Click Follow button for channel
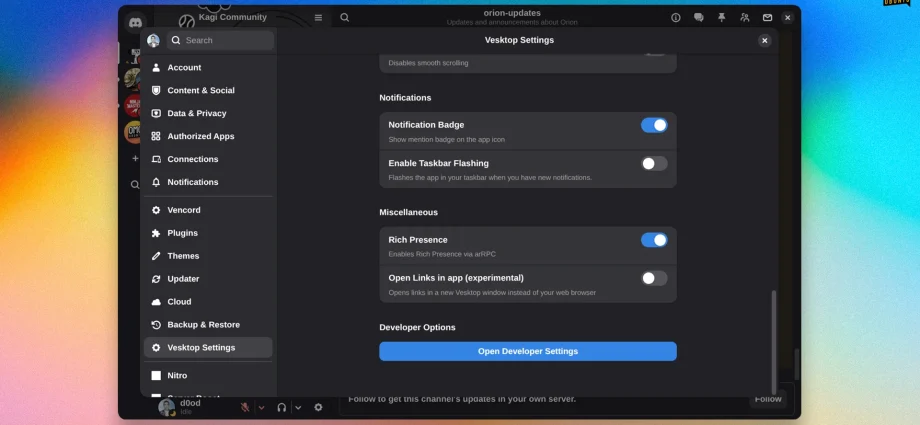 [768, 399]
